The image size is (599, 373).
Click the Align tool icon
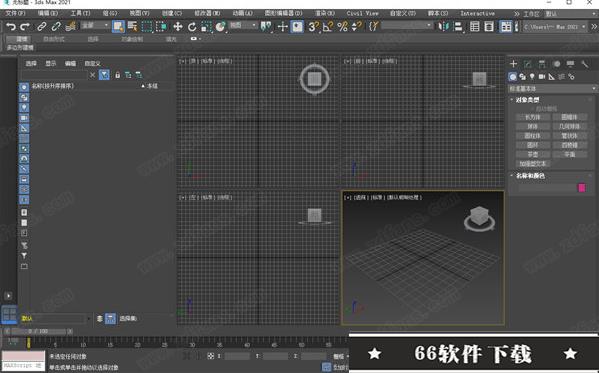458,26
